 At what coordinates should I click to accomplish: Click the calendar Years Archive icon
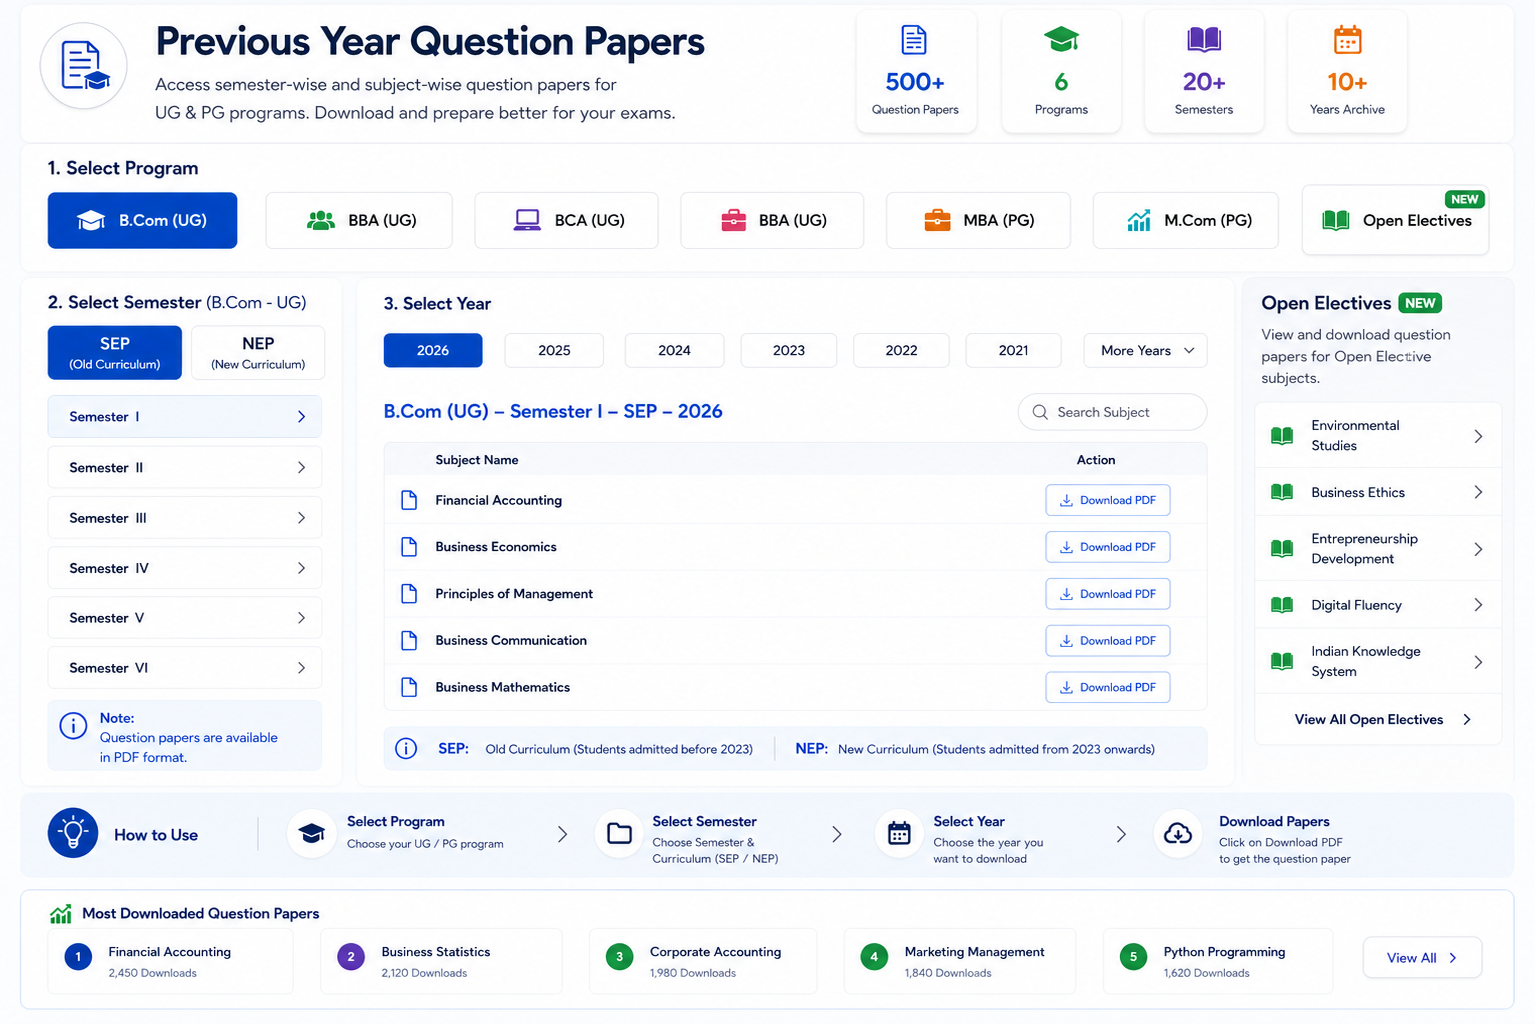1347,40
